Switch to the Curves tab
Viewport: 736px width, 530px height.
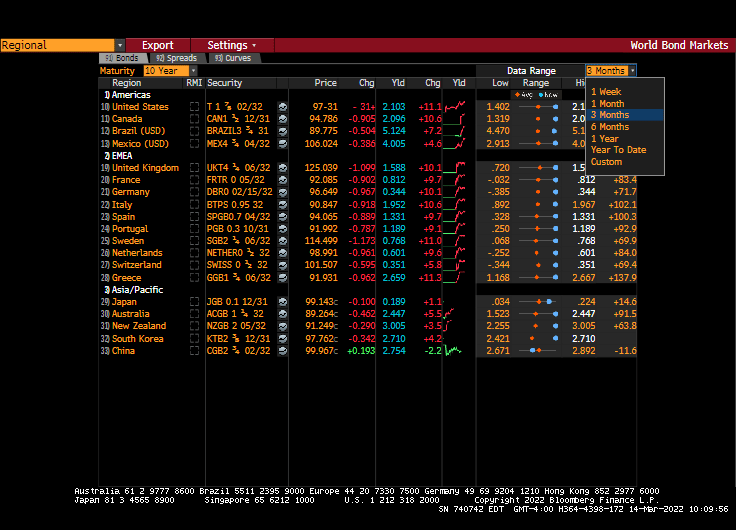pos(231,58)
